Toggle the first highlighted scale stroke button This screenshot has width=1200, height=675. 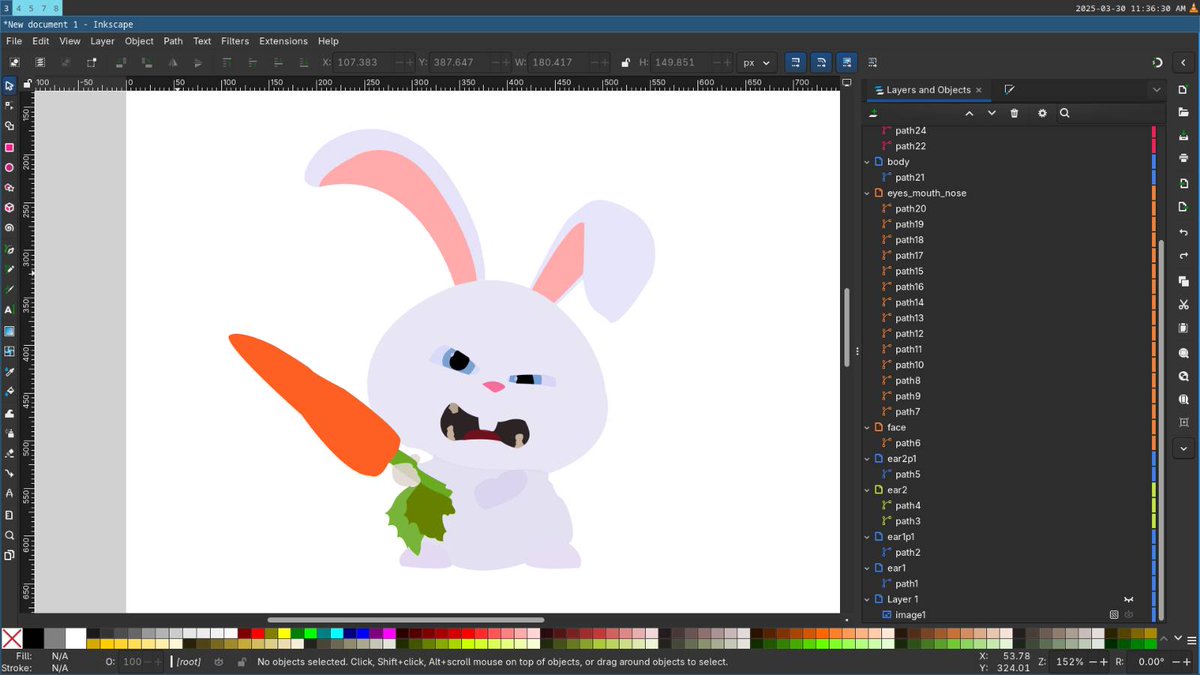click(796, 62)
